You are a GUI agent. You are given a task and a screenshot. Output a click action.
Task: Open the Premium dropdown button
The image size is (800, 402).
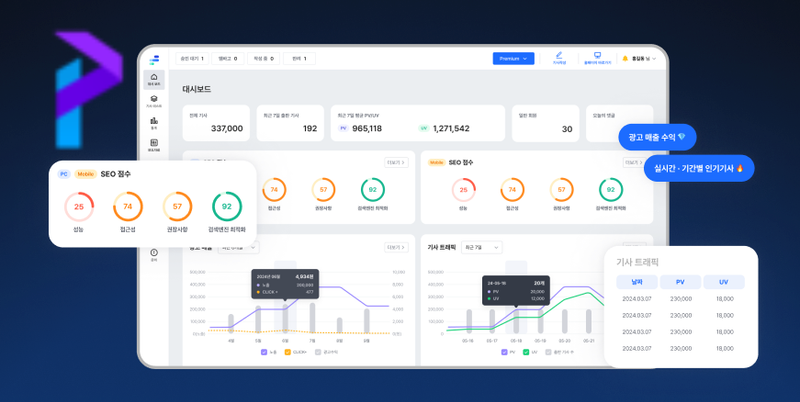point(513,59)
